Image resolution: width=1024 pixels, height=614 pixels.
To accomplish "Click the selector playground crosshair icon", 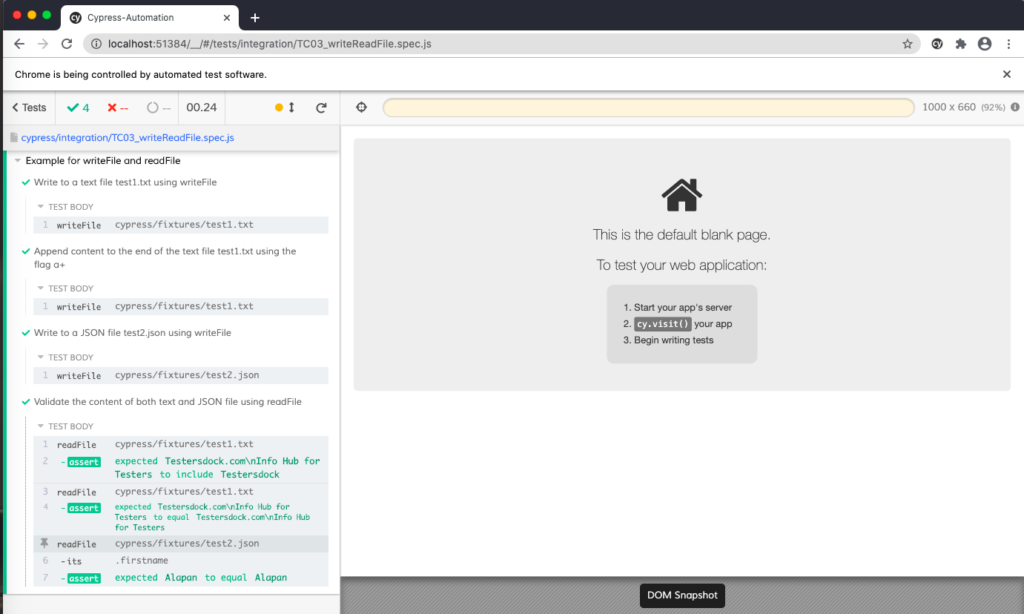I will coord(362,108).
